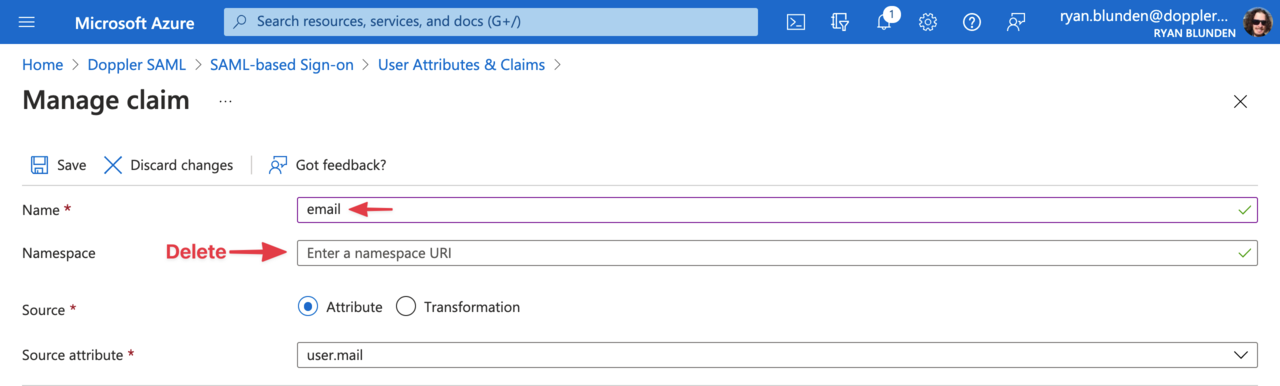Viewport: 1280px width, 386px height.
Task: Go to User Attributes & Claims breadcrumb
Action: coord(461,65)
